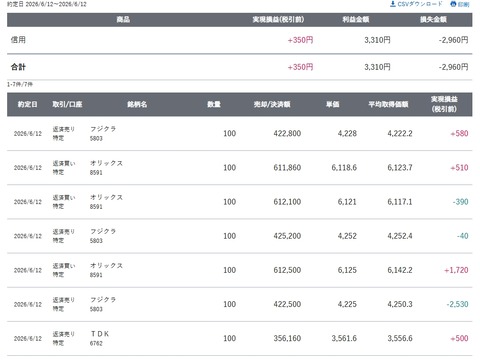Click date 2026/6/12 in the -40 row
This screenshot has height=361, width=480.
point(28,236)
